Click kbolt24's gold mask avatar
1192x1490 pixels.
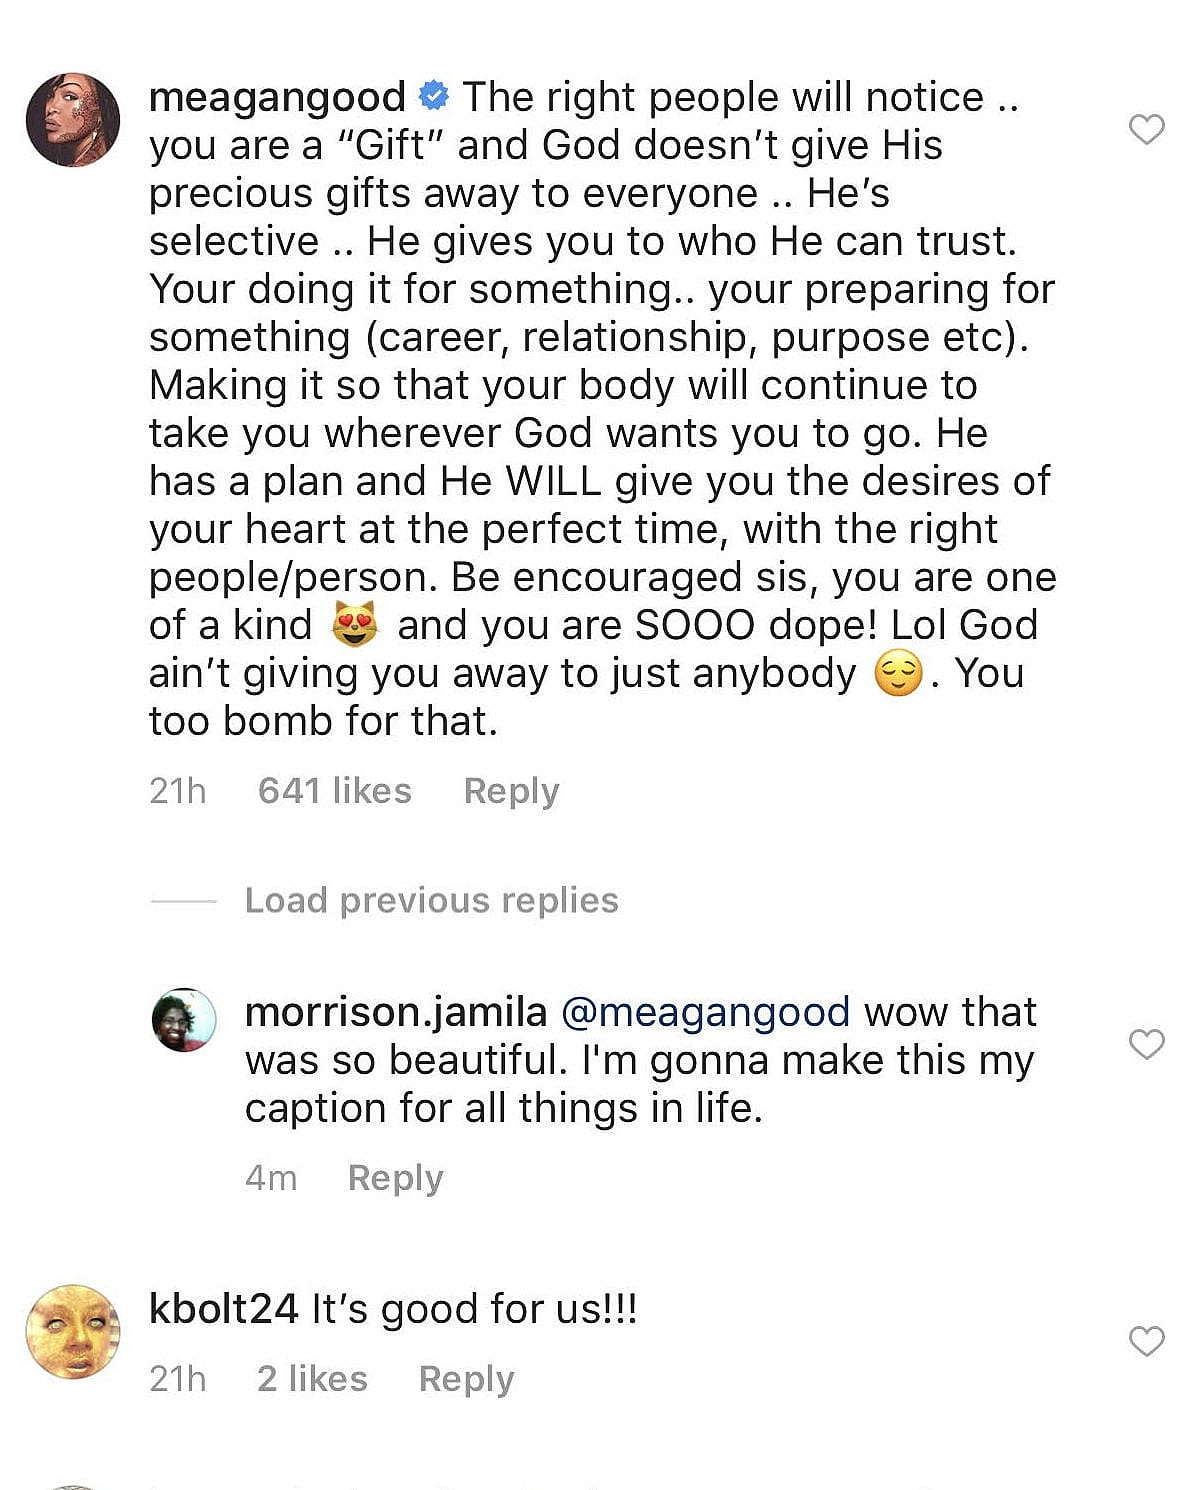point(74,1335)
